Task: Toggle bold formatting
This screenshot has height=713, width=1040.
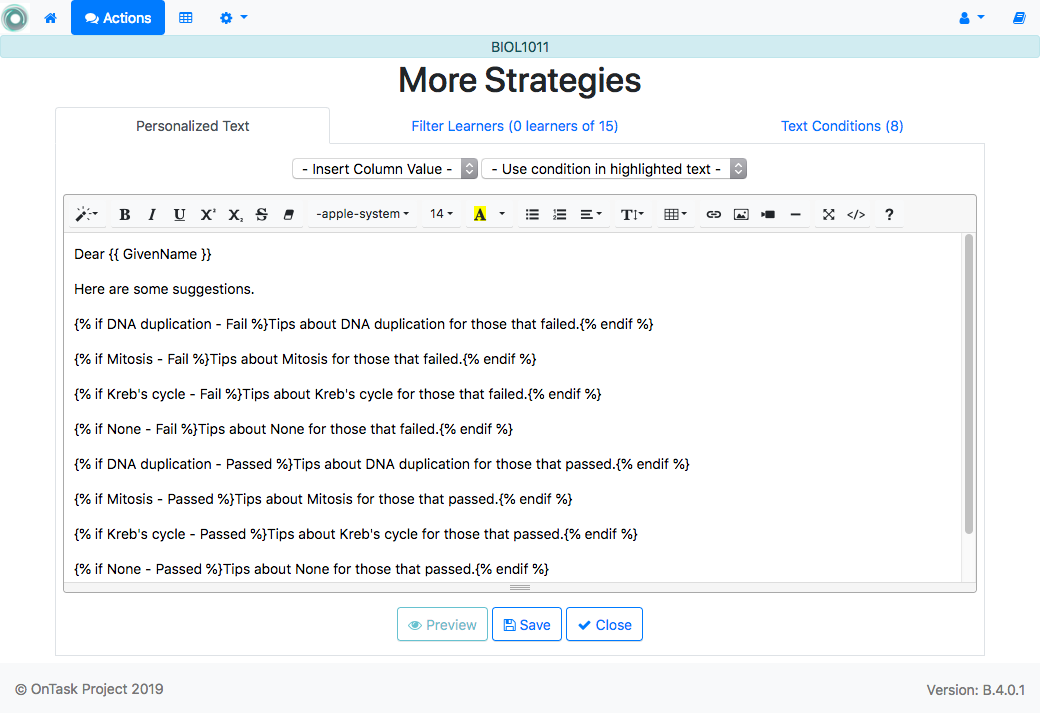Action: pyautogui.click(x=124, y=214)
